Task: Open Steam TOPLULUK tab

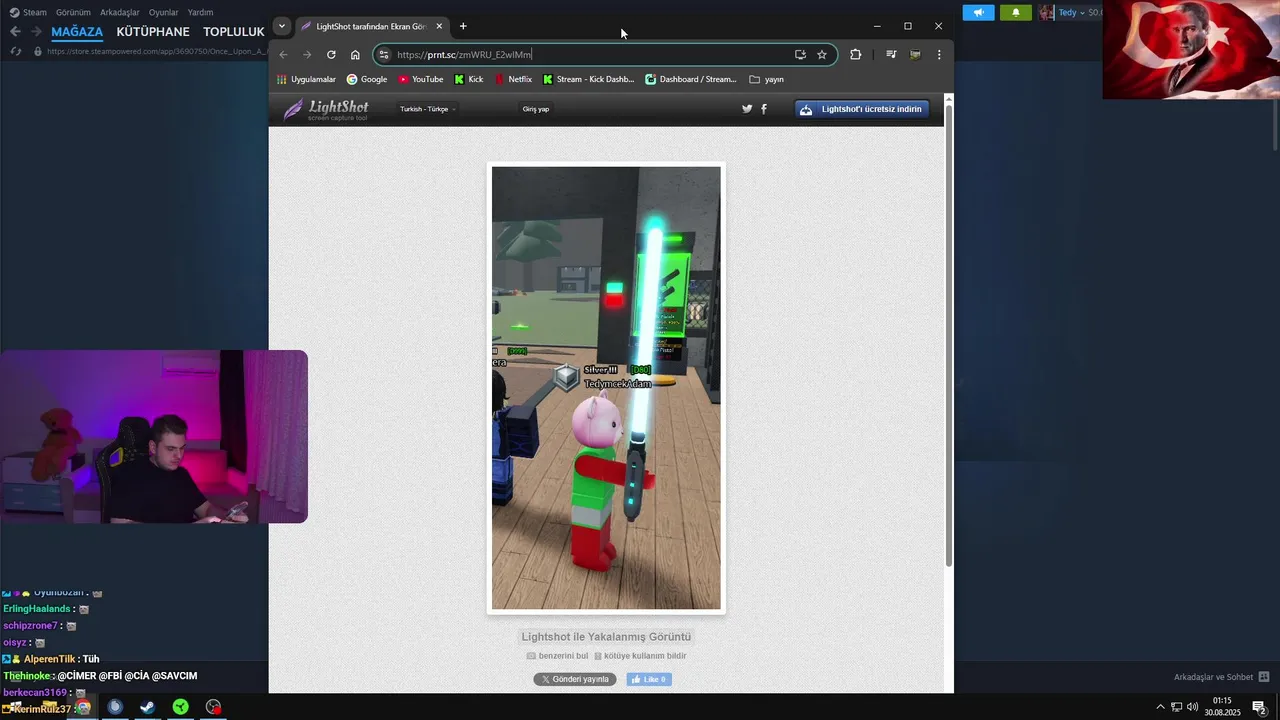Action: [x=234, y=32]
